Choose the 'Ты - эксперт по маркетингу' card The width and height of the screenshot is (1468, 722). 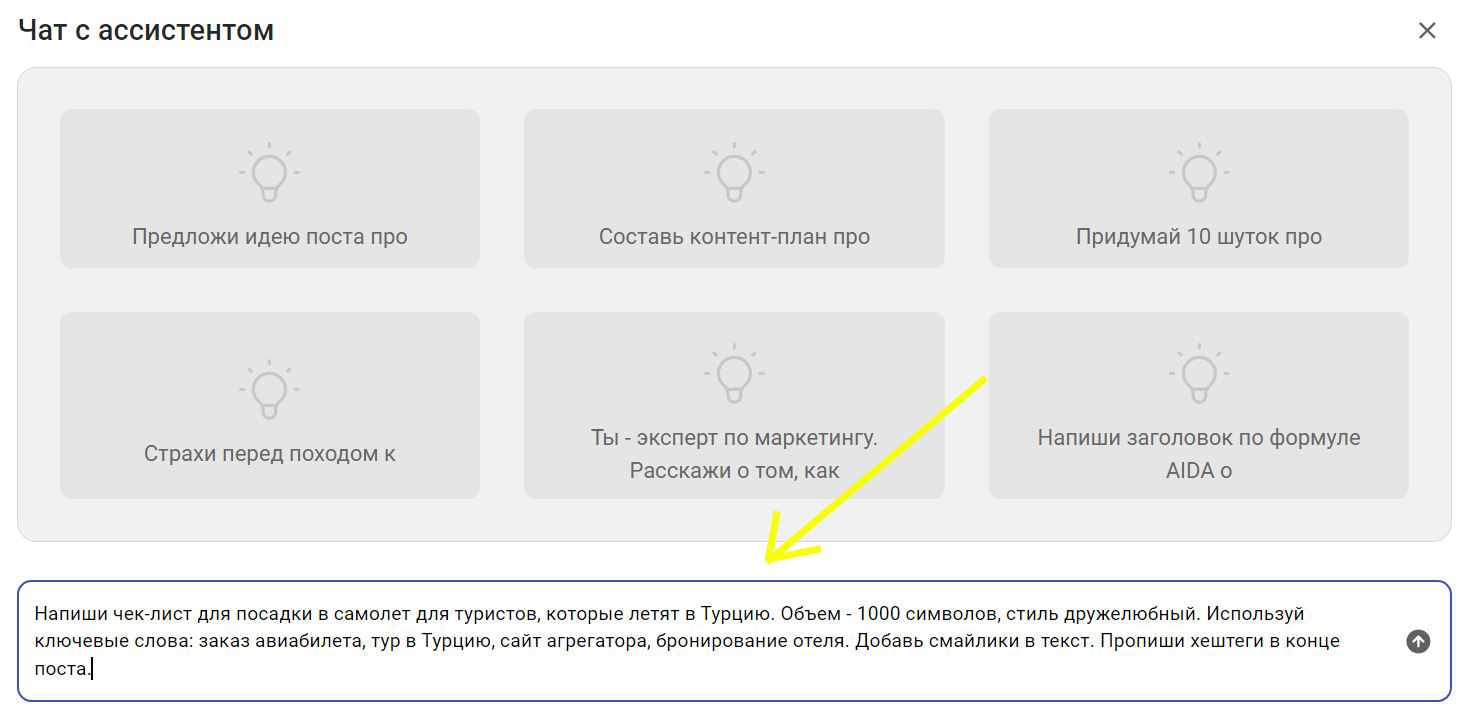click(734, 405)
